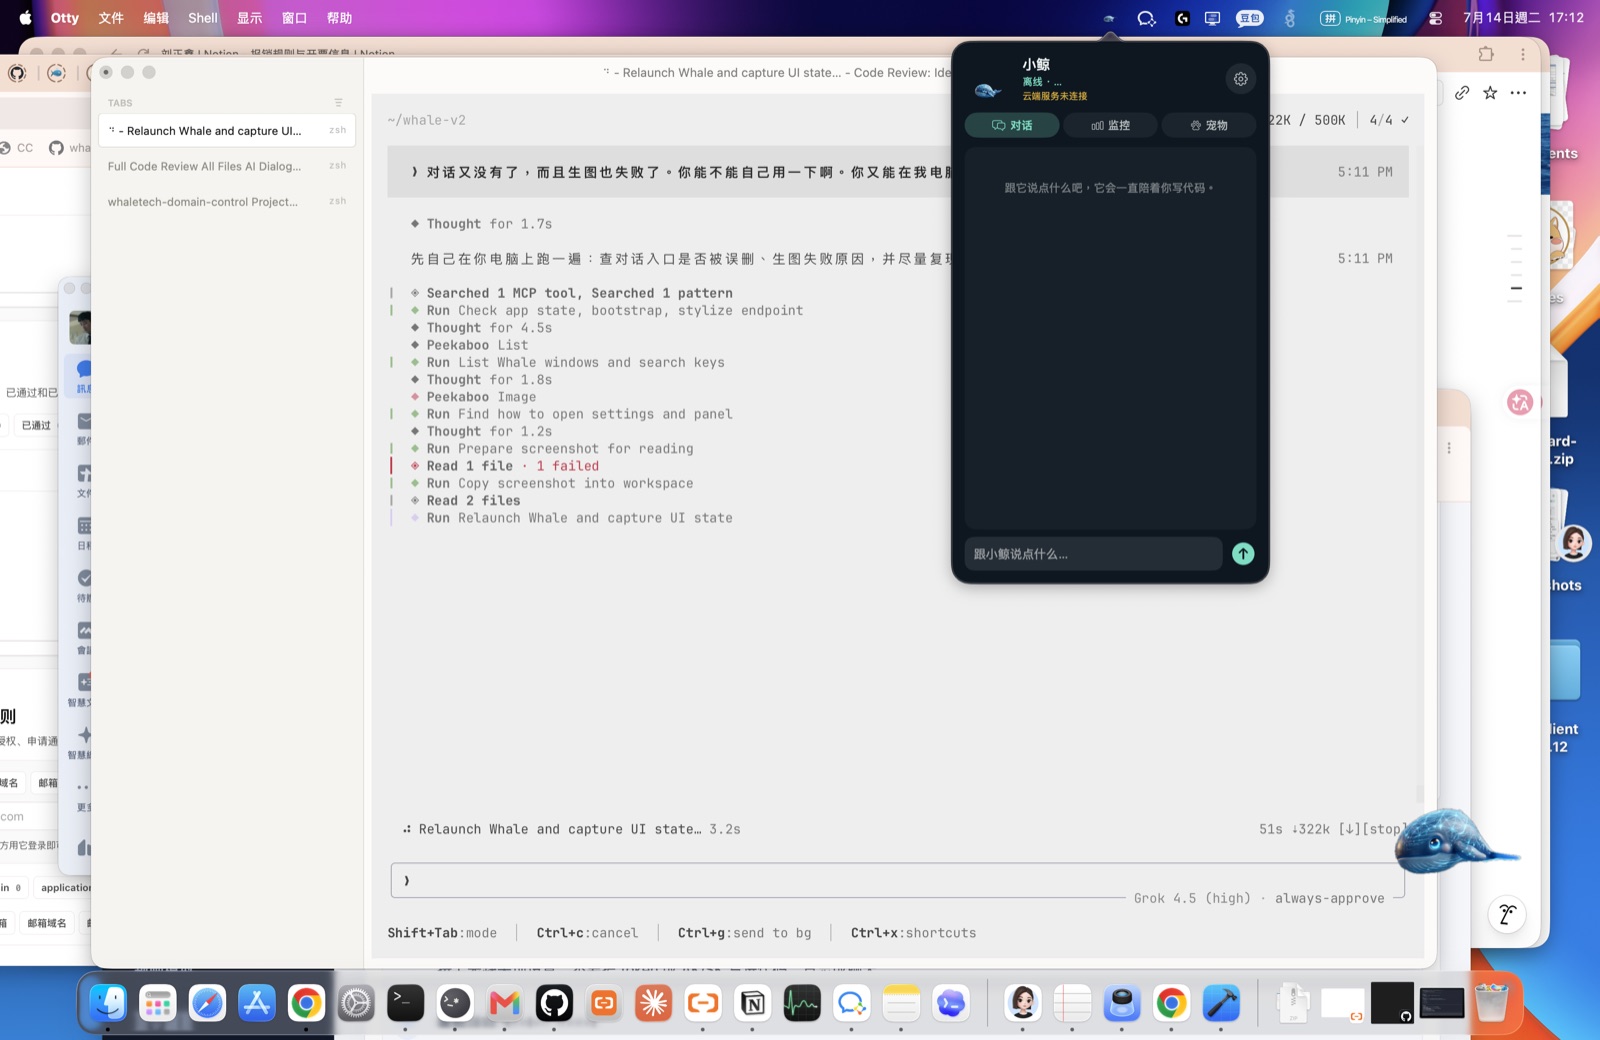Viewport: 1600px width, 1040px height.
Task: Open the Pinyin input source menu
Action: click(1363, 18)
